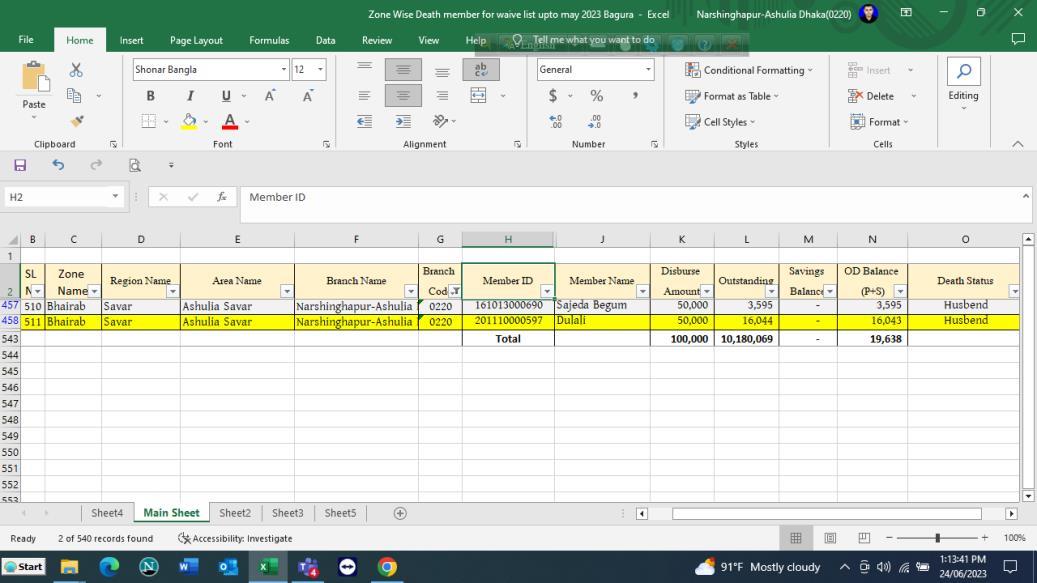Screen dimensions: 1037x583
Task: Toggle Center horizontal alignment
Action: (x=403, y=96)
